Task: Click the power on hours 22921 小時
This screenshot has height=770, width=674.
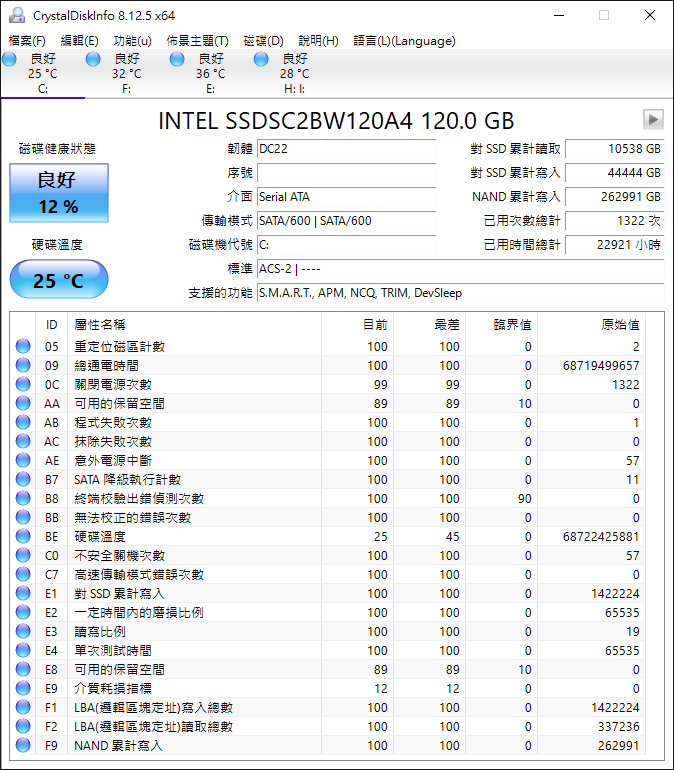Action: tap(615, 245)
